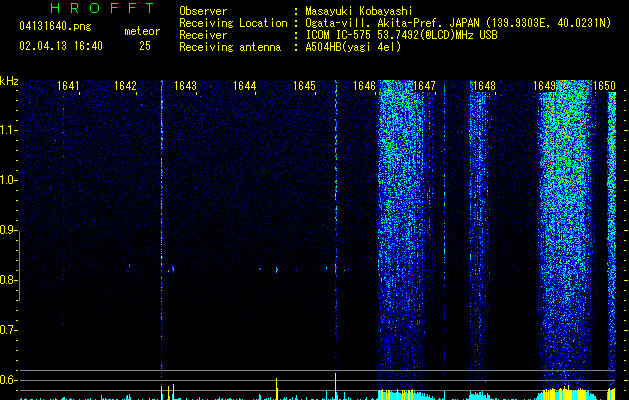This screenshot has height=400, width=629.
Task: Click the 1650 time marker
Action: pos(604,86)
